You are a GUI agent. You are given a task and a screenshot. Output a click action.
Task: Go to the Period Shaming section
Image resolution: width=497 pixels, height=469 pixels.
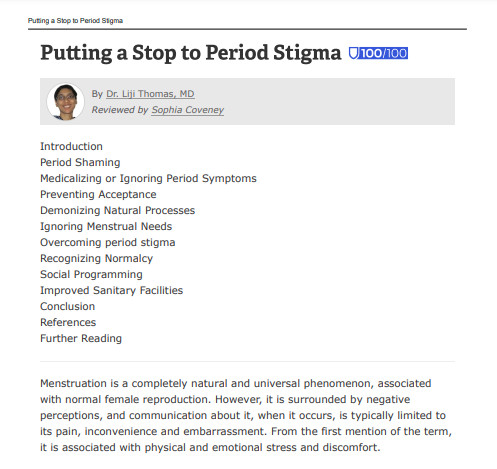[x=80, y=162]
